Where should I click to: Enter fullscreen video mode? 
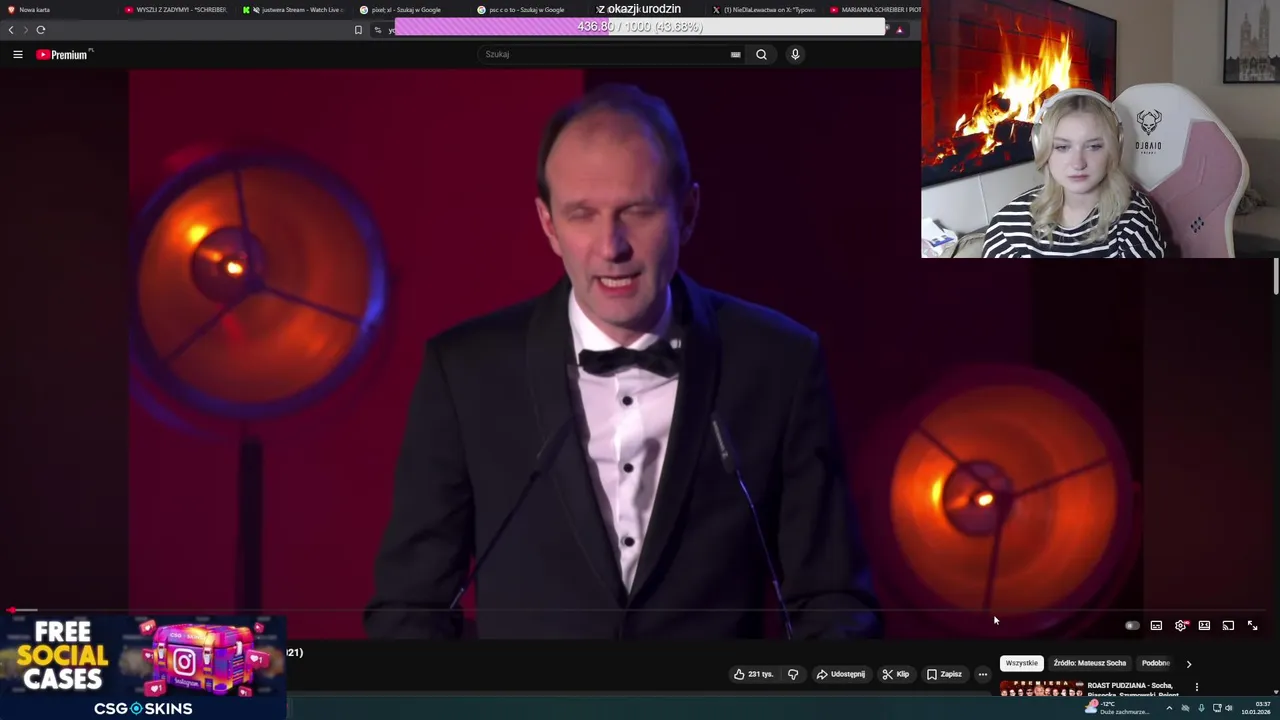[x=1252, y=626]
